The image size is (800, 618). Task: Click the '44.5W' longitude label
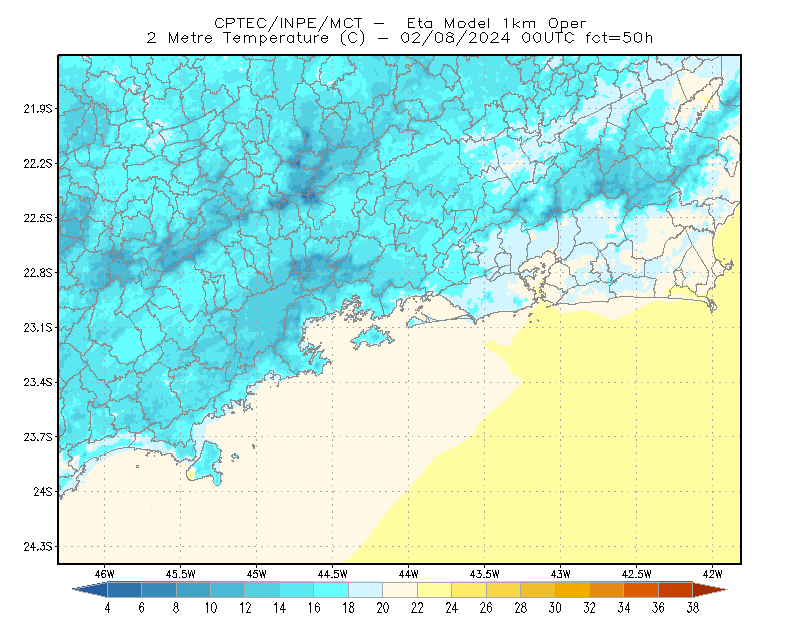tap(333, 574)
